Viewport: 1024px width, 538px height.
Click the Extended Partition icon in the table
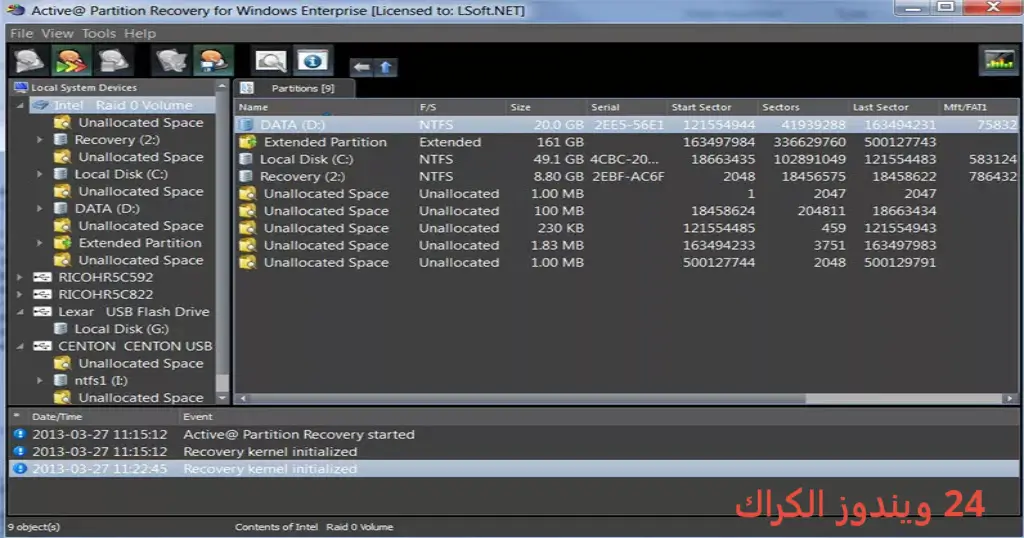point(248,142)
